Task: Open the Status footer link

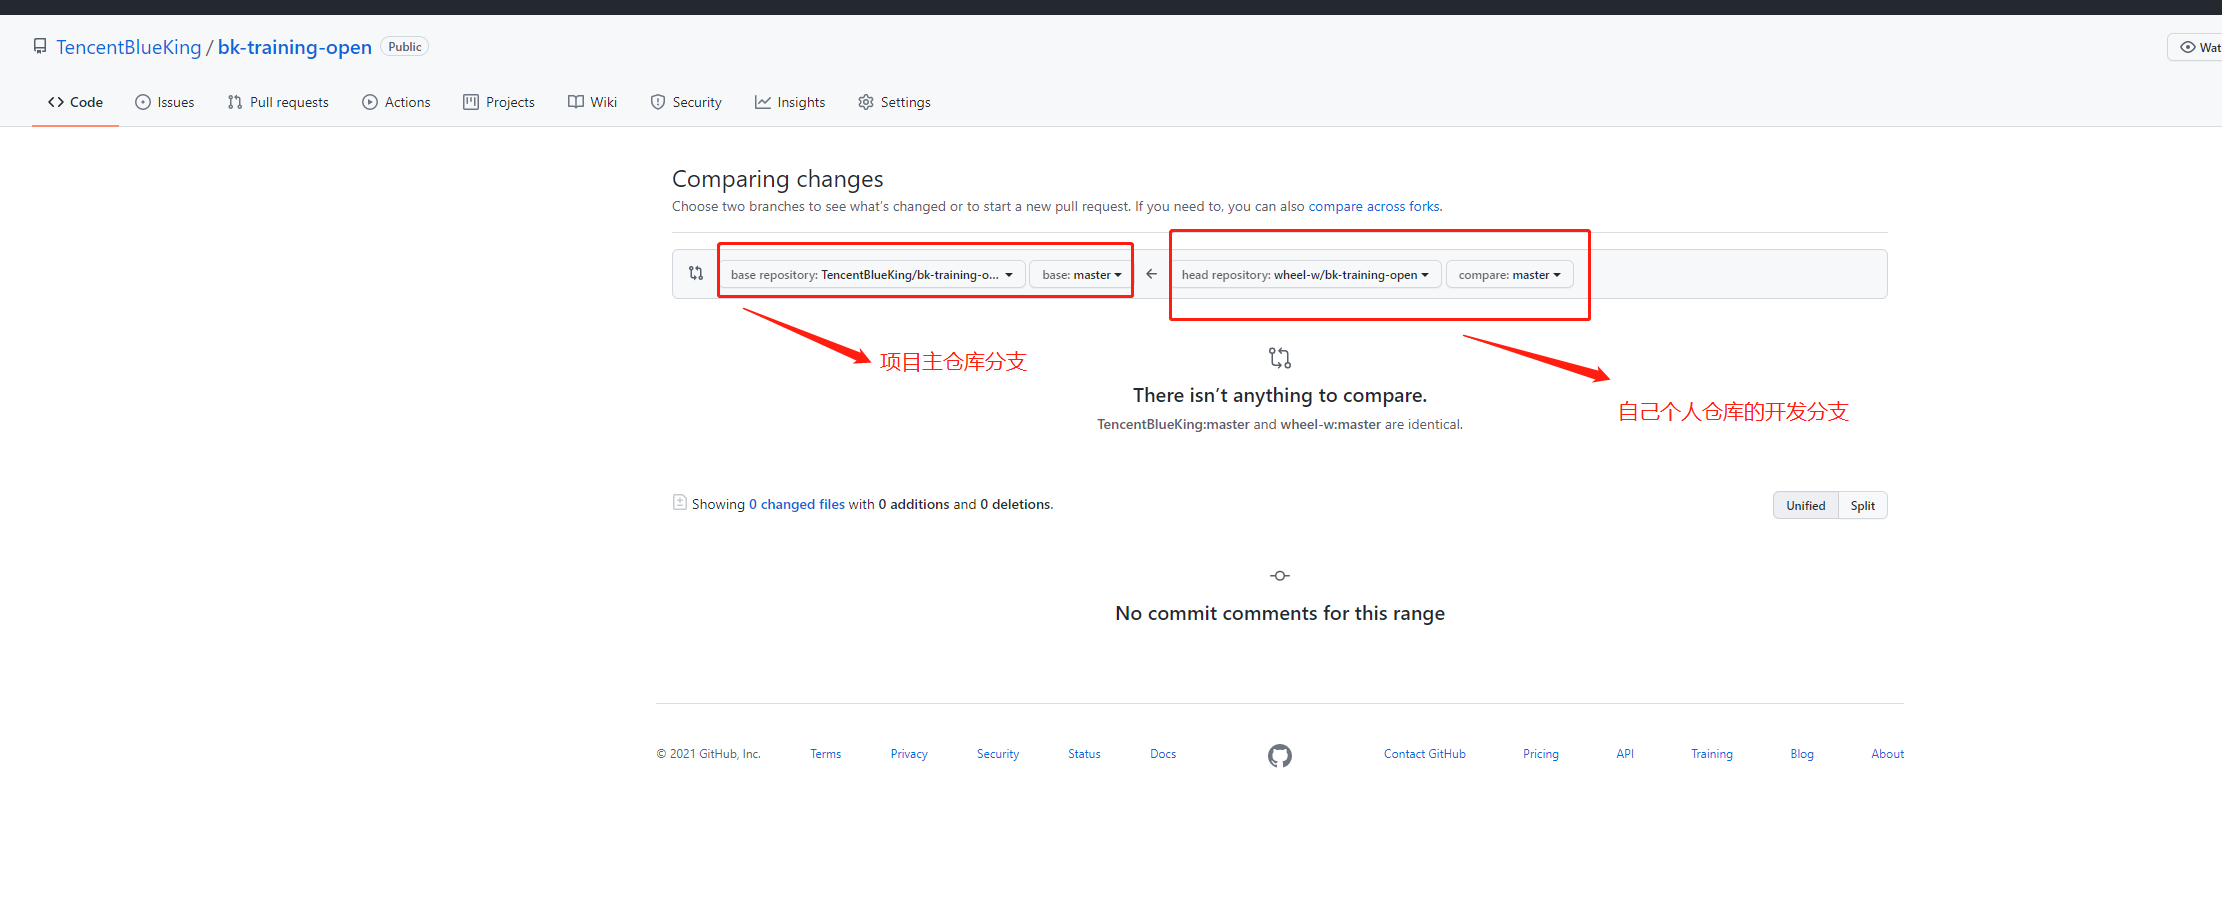Action: pos(1084,754)
